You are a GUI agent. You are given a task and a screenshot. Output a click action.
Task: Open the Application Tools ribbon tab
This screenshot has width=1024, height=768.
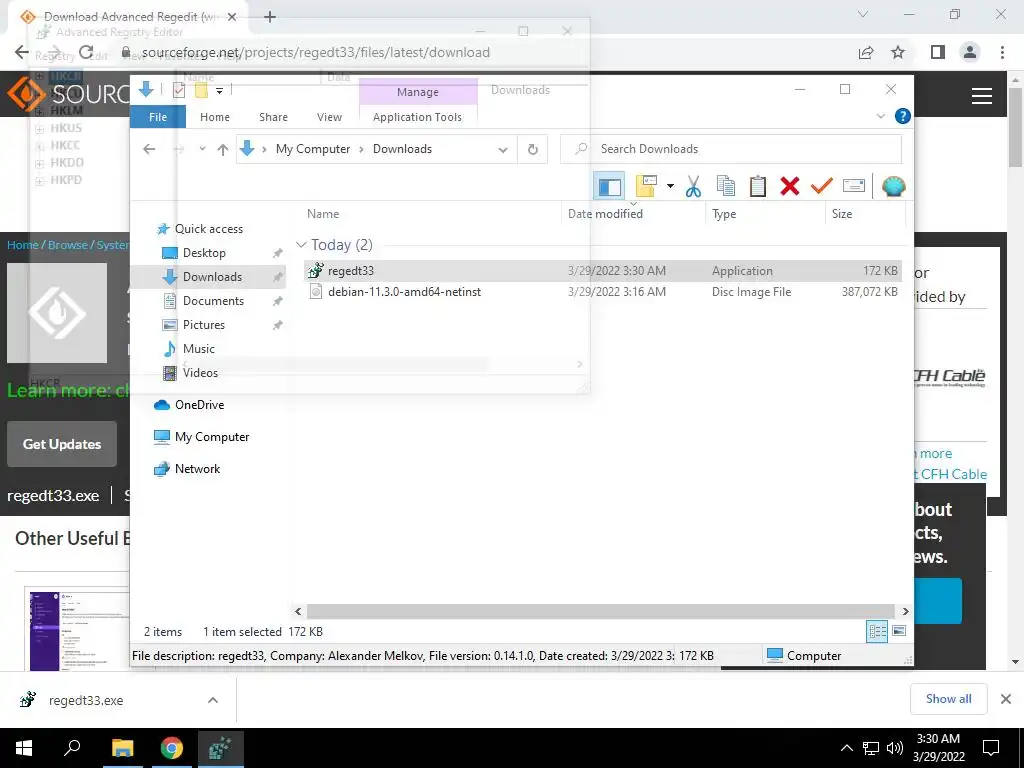click(417, 117)
